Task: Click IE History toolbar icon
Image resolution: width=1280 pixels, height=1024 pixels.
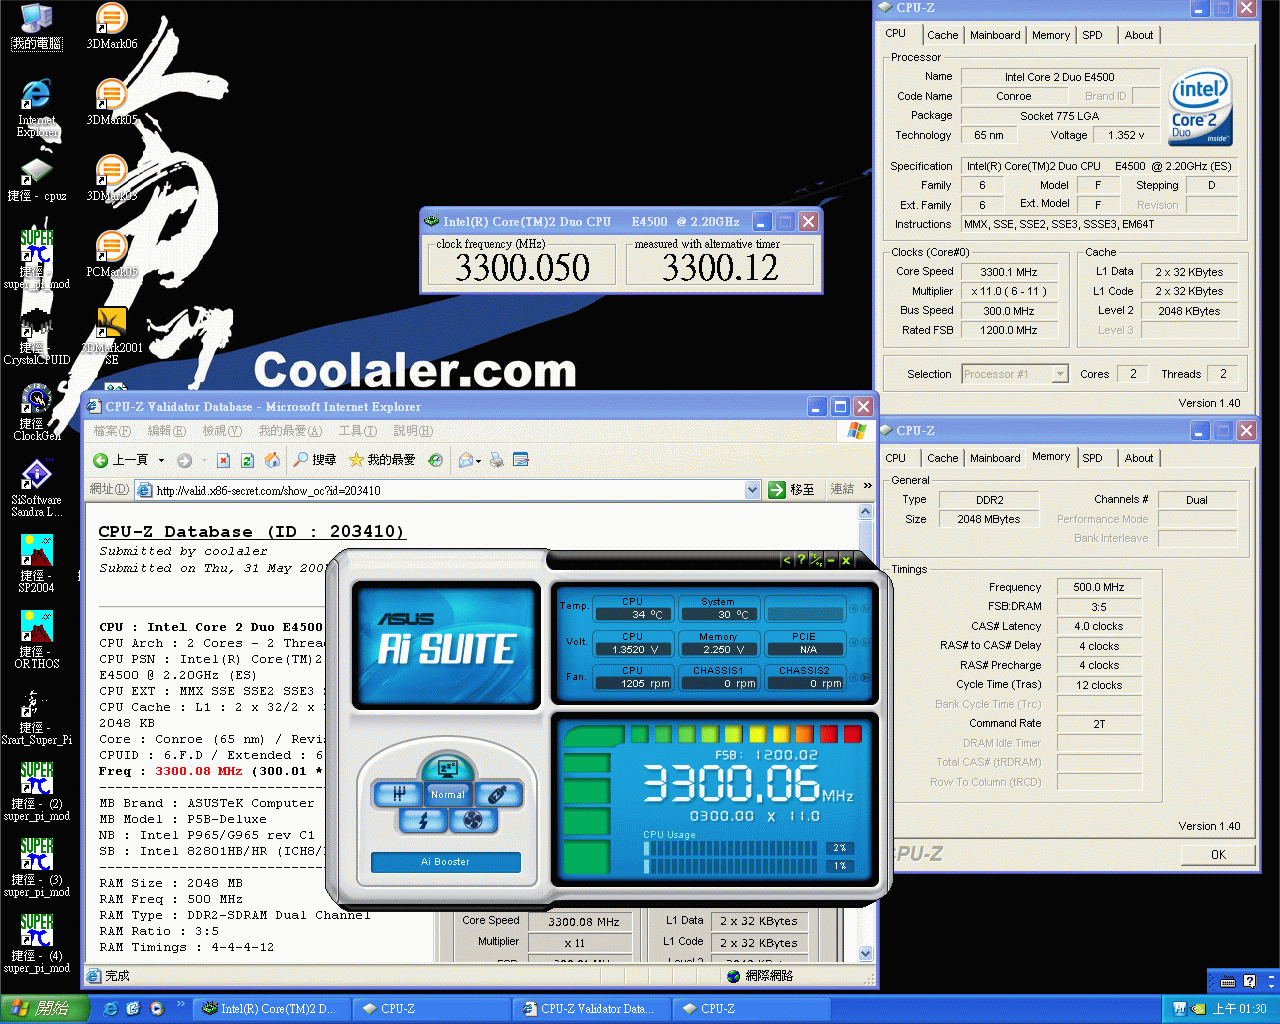Action: [435, 460]
